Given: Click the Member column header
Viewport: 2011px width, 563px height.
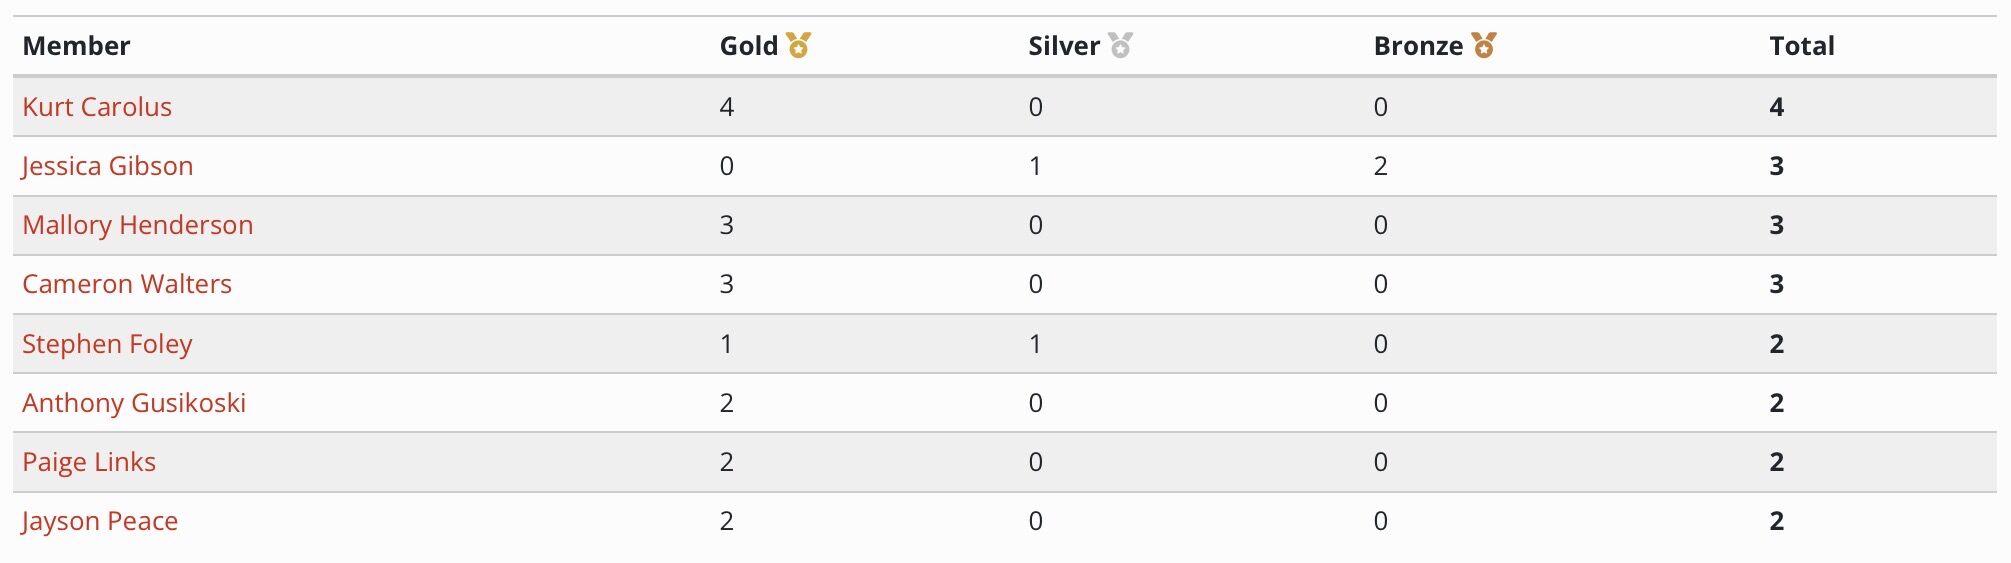Looking at the screenshot, I should click(x=76, y=46).
